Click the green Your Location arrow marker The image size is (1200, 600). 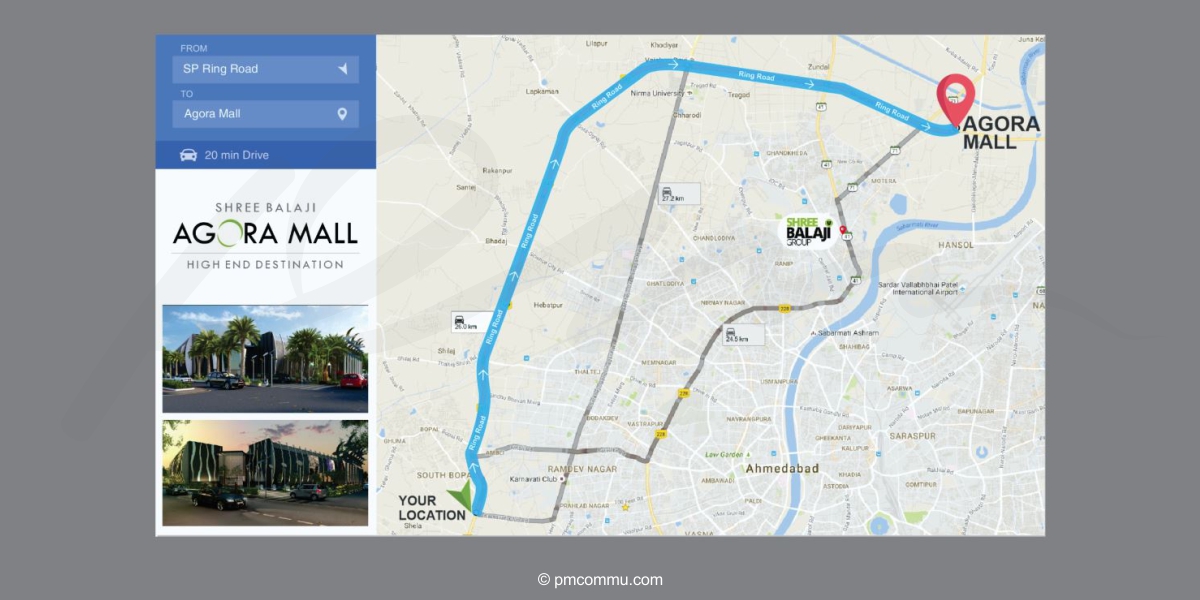tap(461, 495)
